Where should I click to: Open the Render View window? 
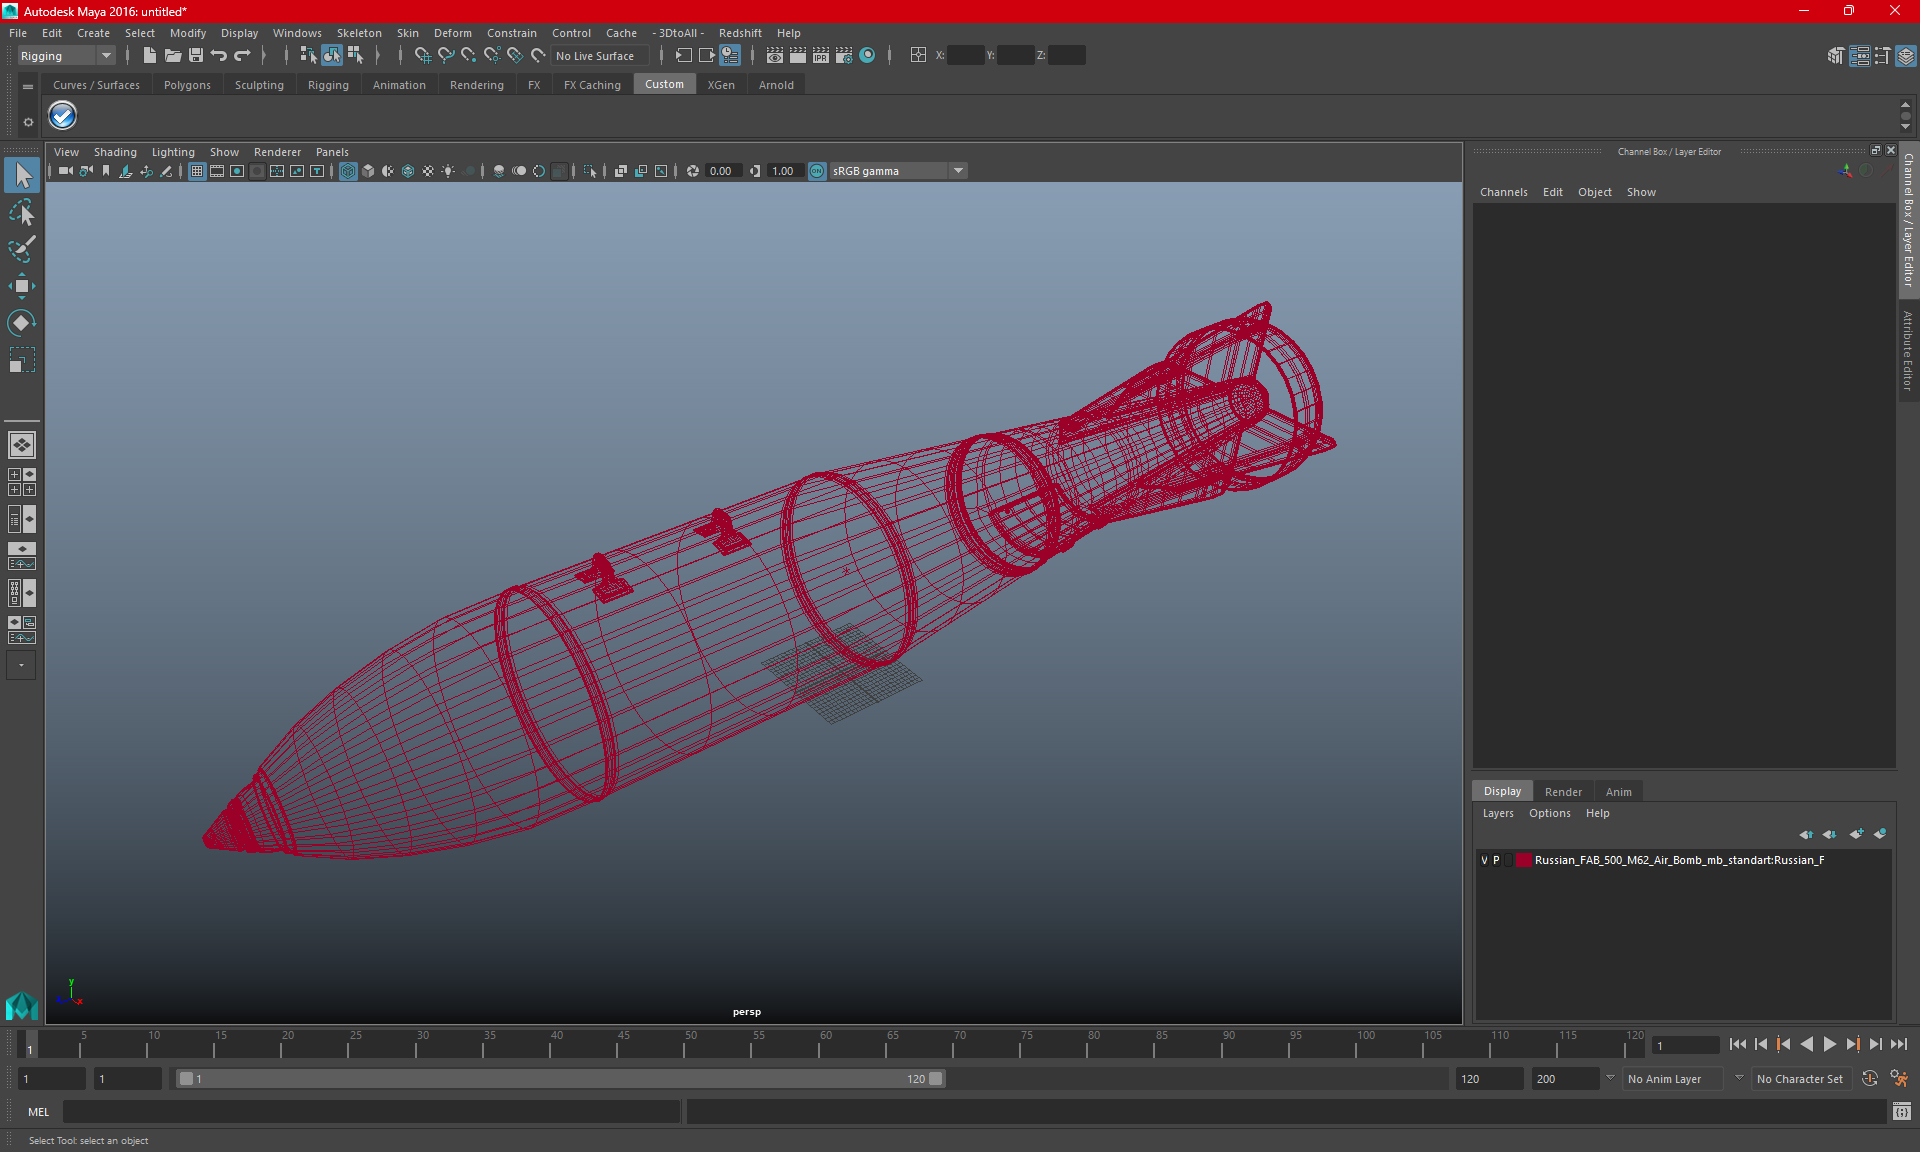pyautogui.click(x=774, y=56)
